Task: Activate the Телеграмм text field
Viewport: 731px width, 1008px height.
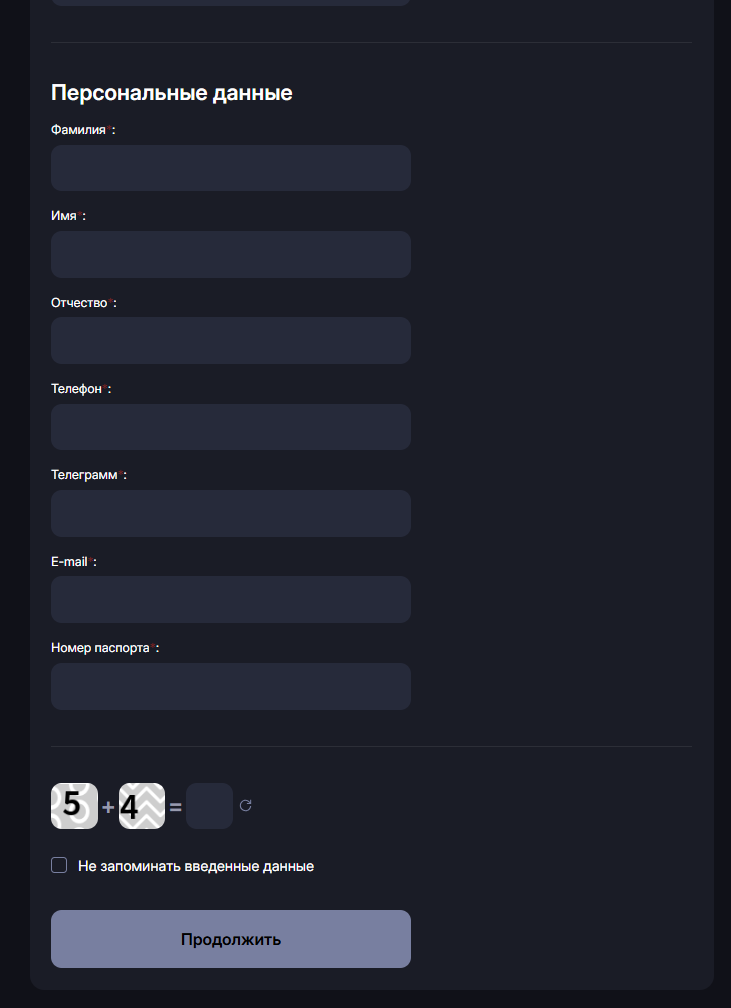Action: click(231, 513)
